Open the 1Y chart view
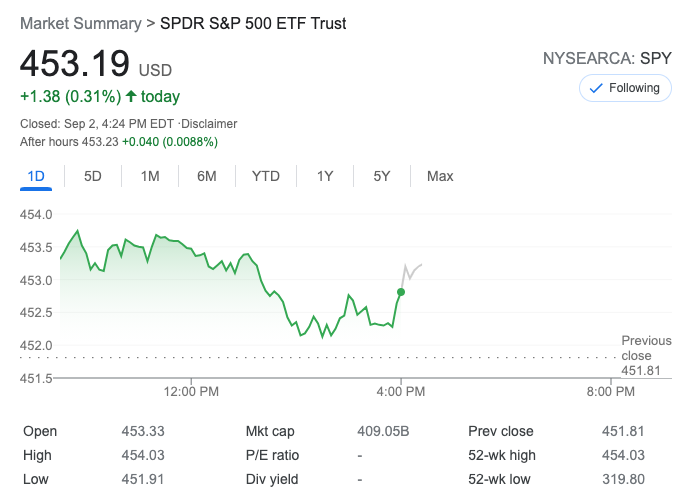The image size is (687, 499). (325, 176)
